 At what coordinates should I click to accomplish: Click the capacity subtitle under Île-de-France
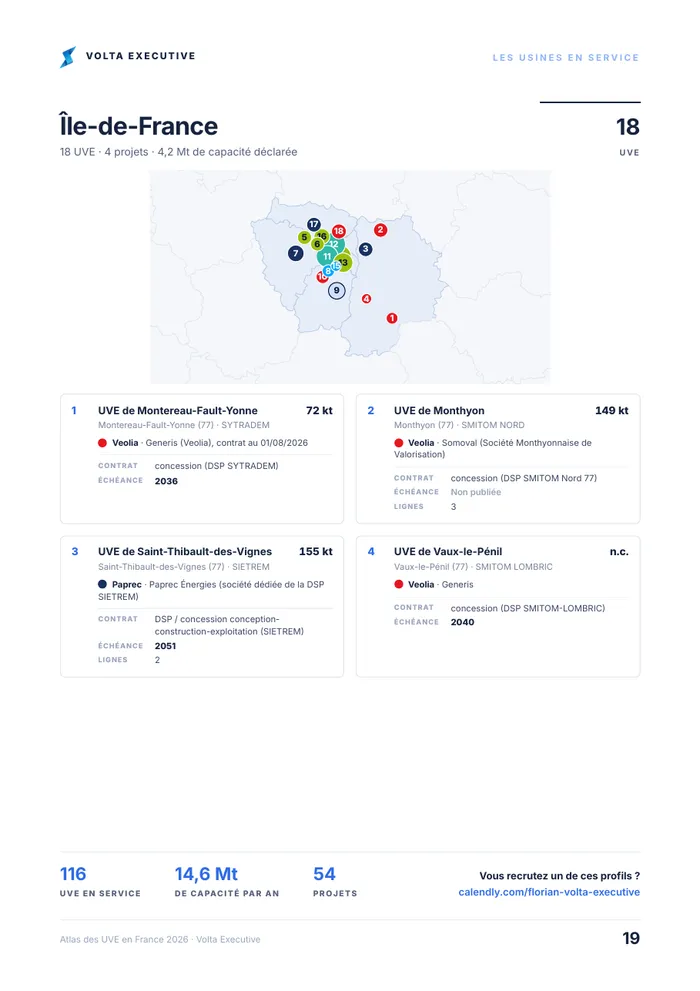(x=178, y=152)
